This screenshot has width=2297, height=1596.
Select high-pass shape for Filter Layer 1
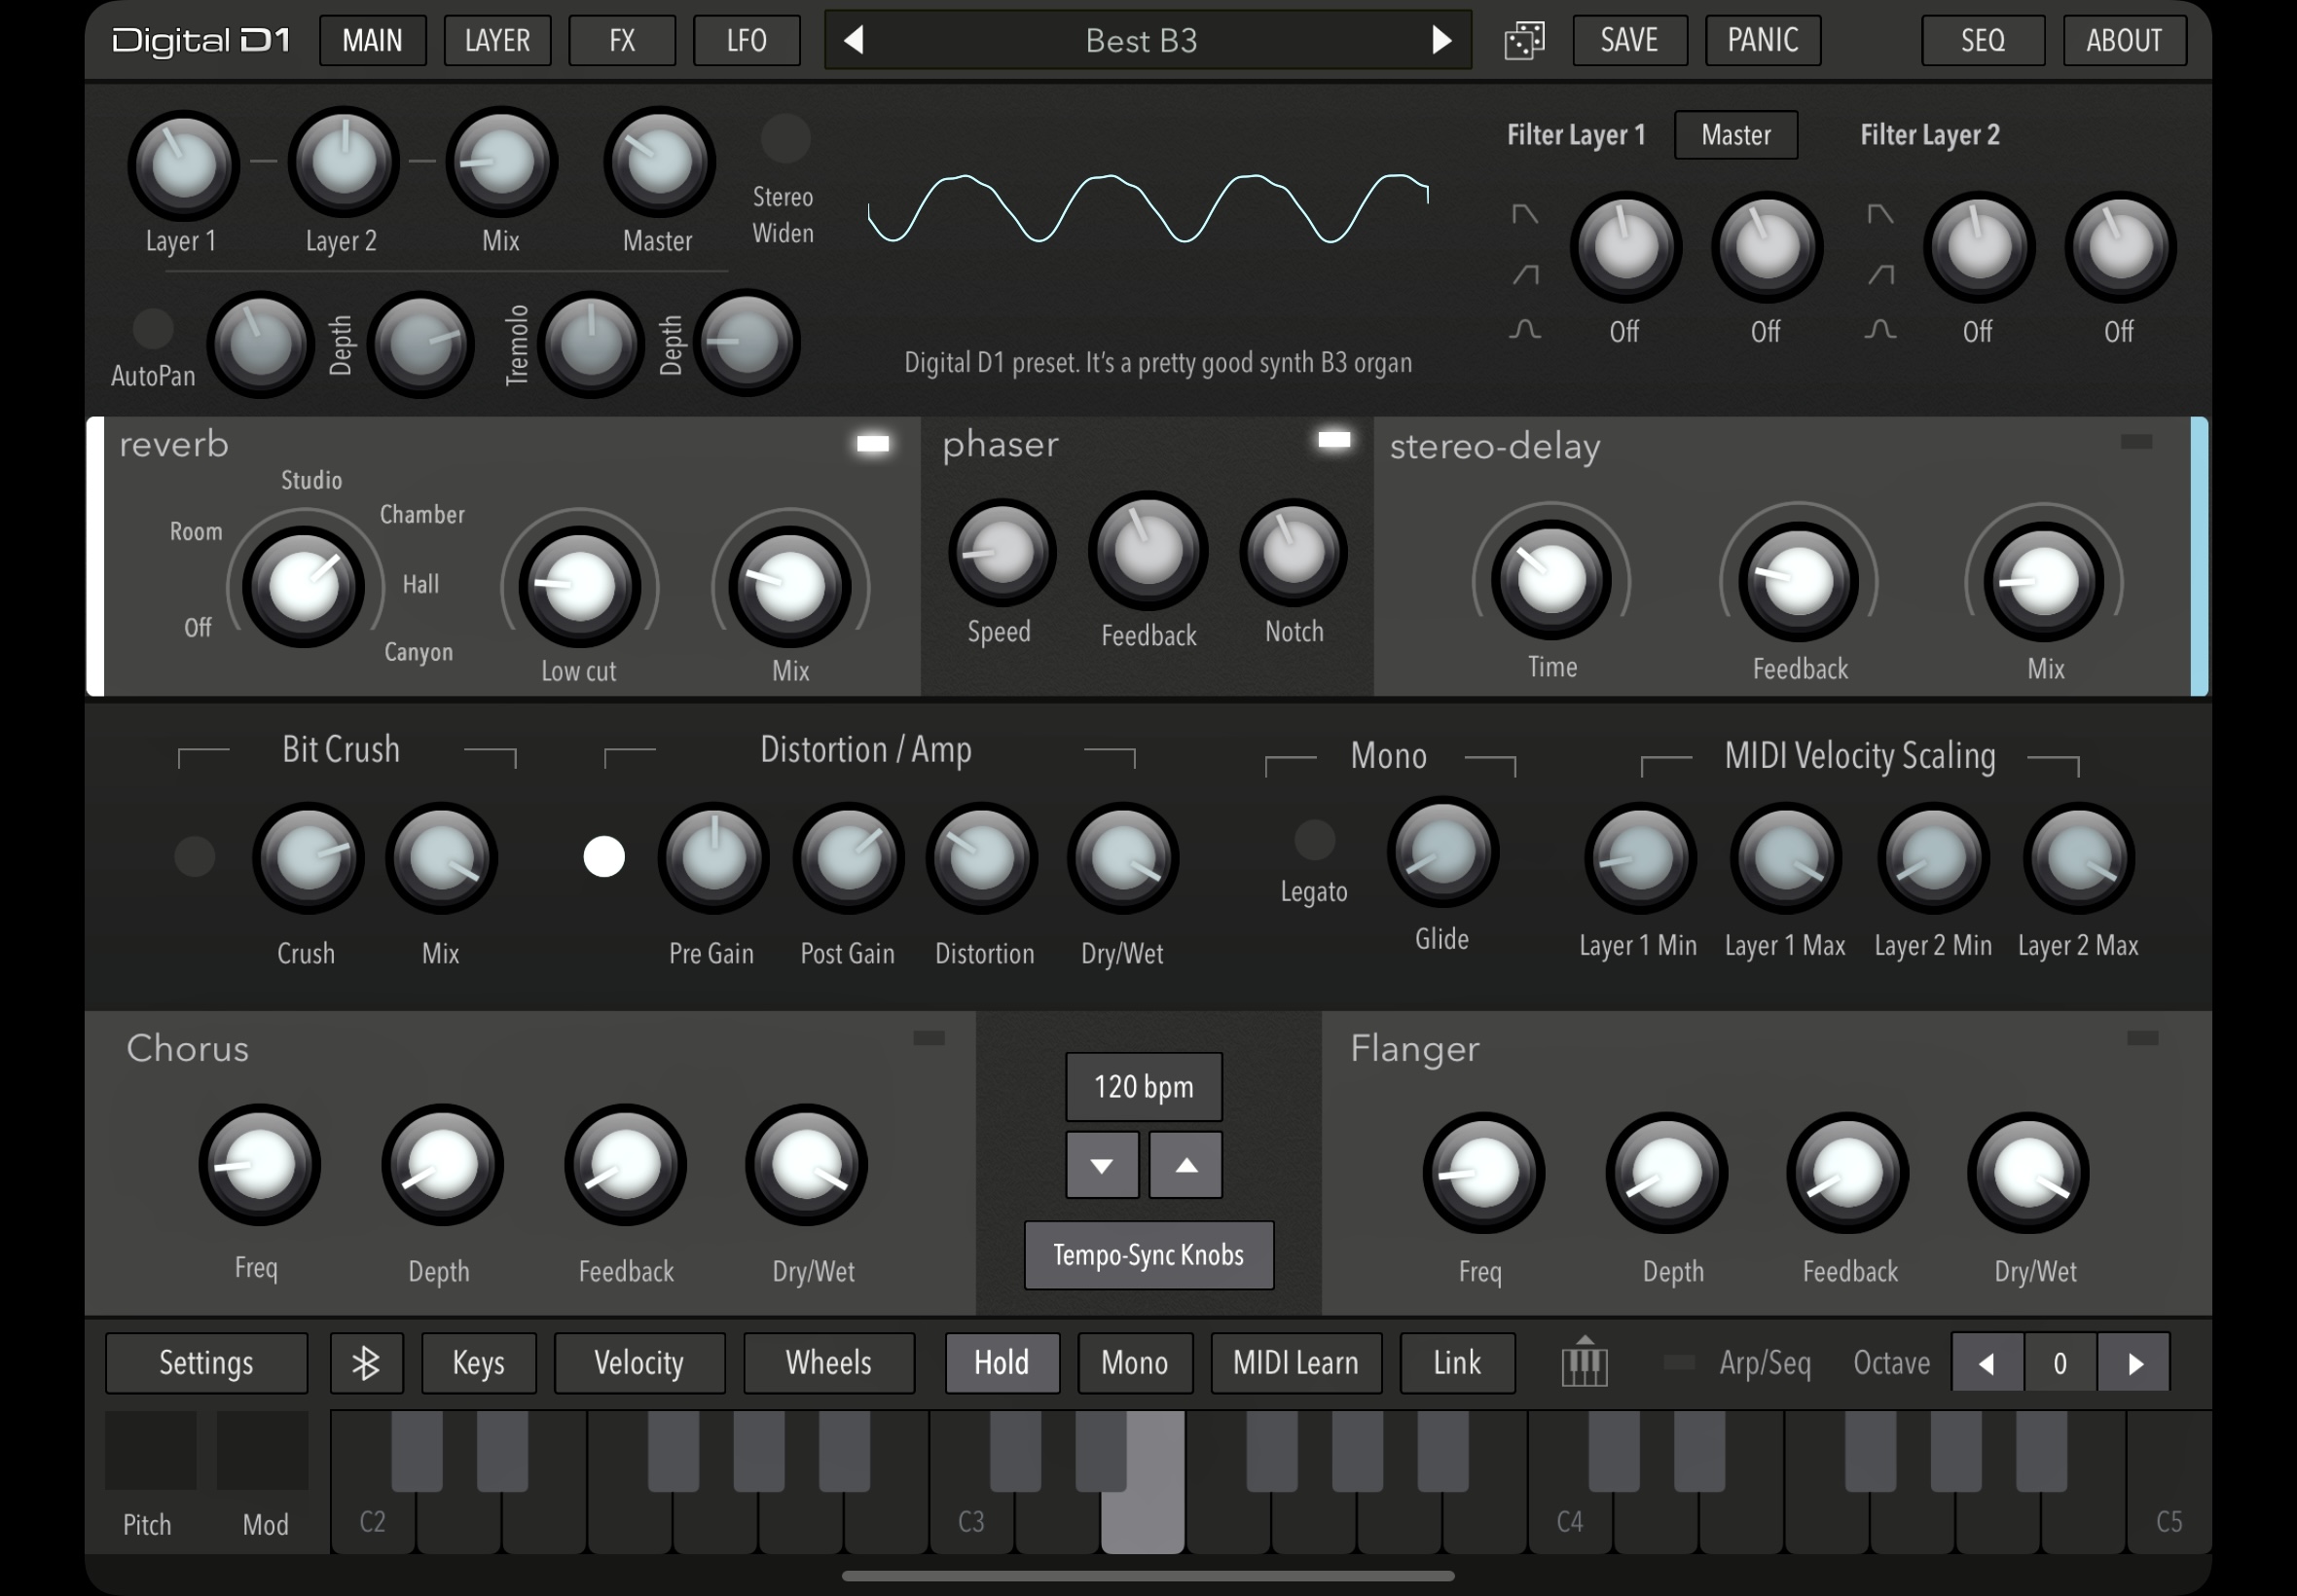coord(1525,274)
